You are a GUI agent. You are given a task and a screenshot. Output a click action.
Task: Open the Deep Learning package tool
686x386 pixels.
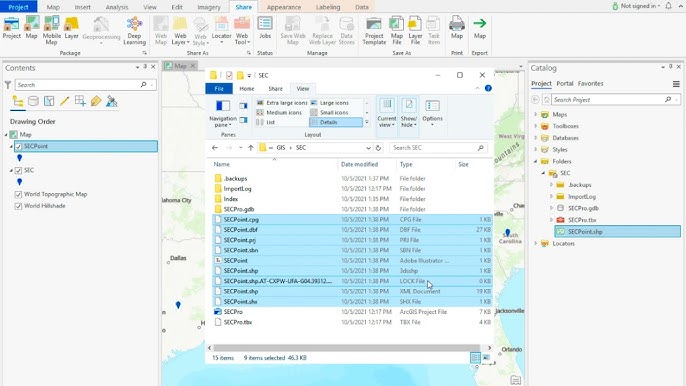point(134,31)
